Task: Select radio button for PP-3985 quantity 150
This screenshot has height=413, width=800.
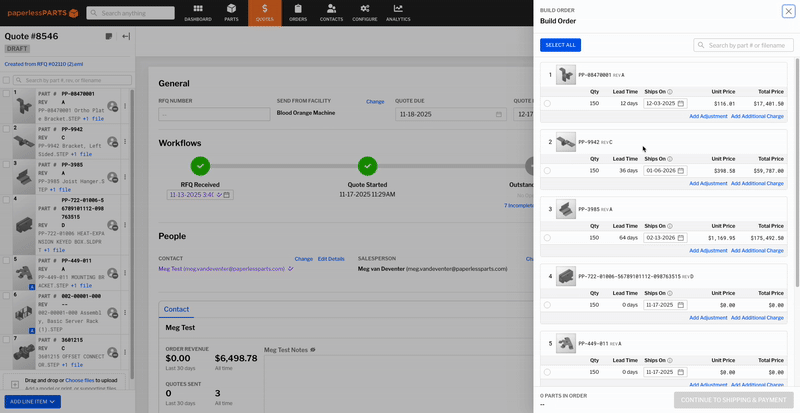Action: point(547,238)
